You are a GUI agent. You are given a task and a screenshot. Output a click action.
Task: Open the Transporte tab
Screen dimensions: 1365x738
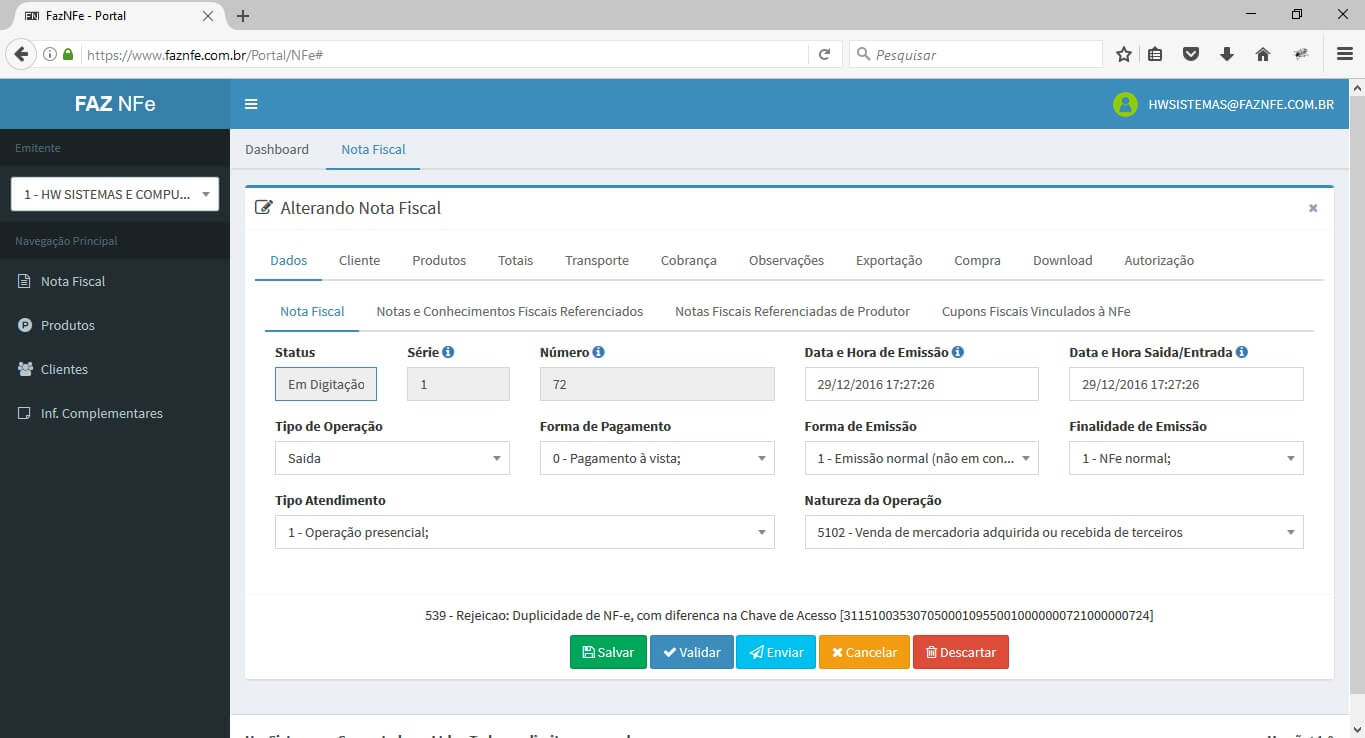tap(597, 260)
